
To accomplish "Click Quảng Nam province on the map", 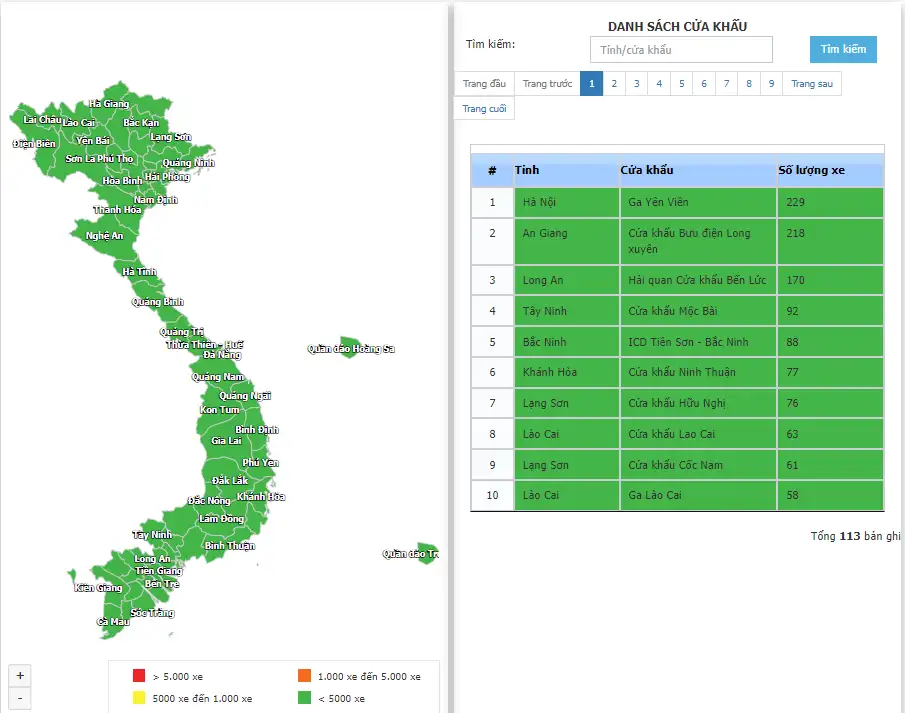I will (x=218, y=377).
